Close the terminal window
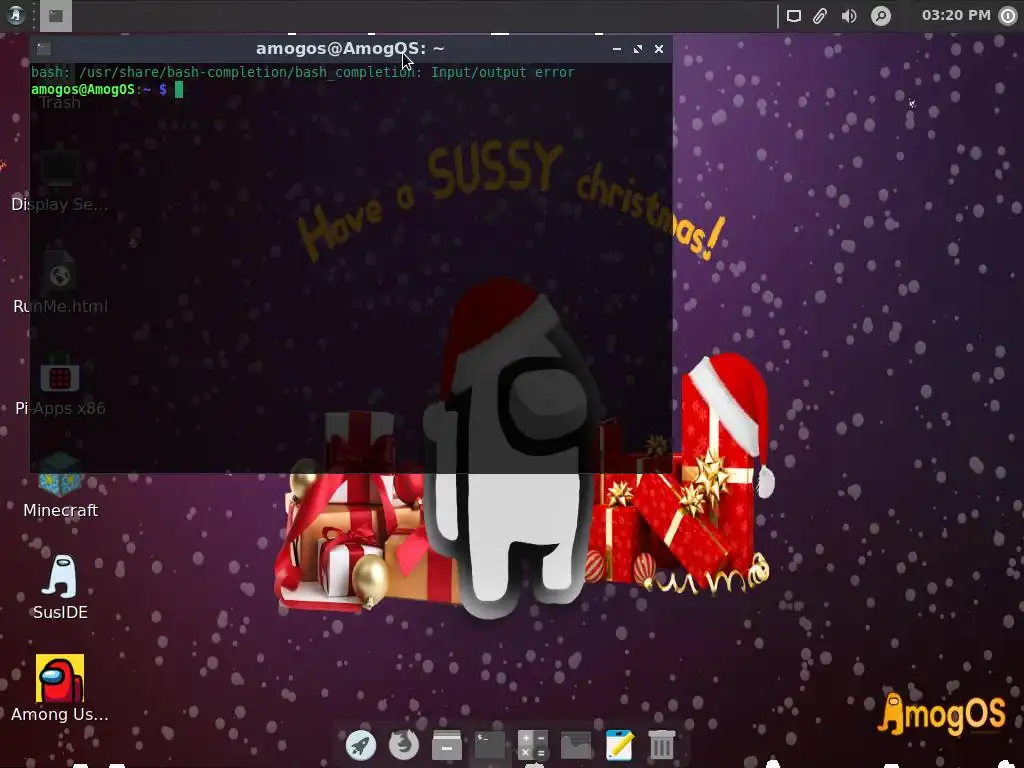This screenshot has width=1024, height=768. tap(659, 49)
